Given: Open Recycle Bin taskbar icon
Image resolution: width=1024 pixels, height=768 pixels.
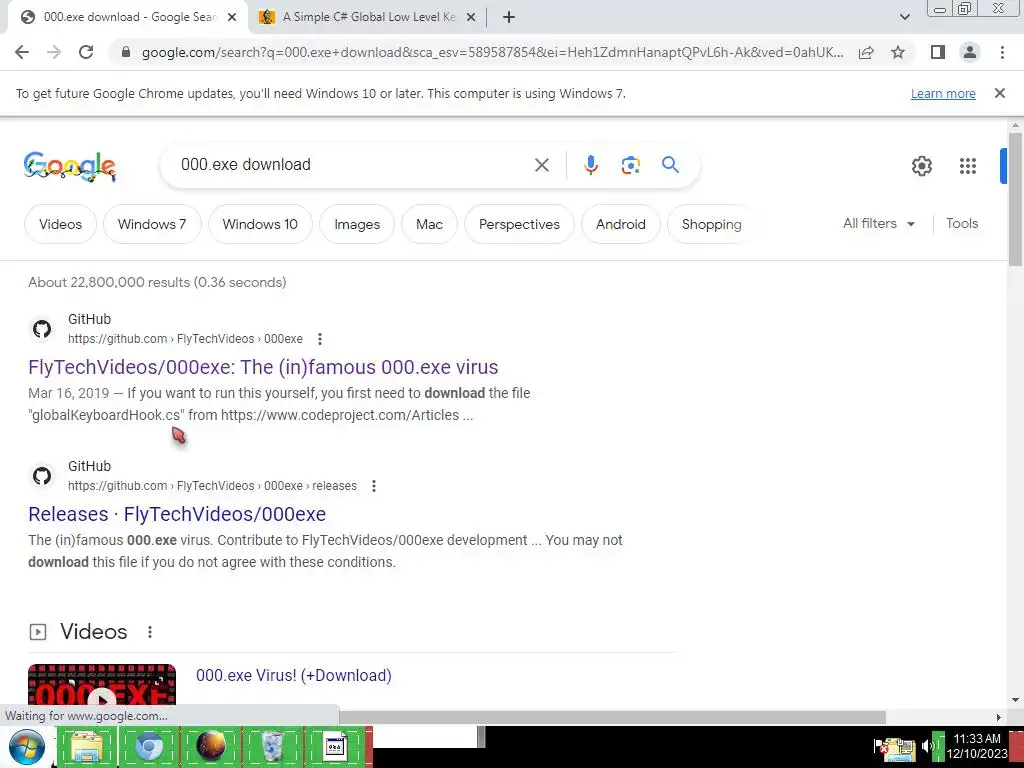Looking at the screenshot, I should click(x=272, y=746).
